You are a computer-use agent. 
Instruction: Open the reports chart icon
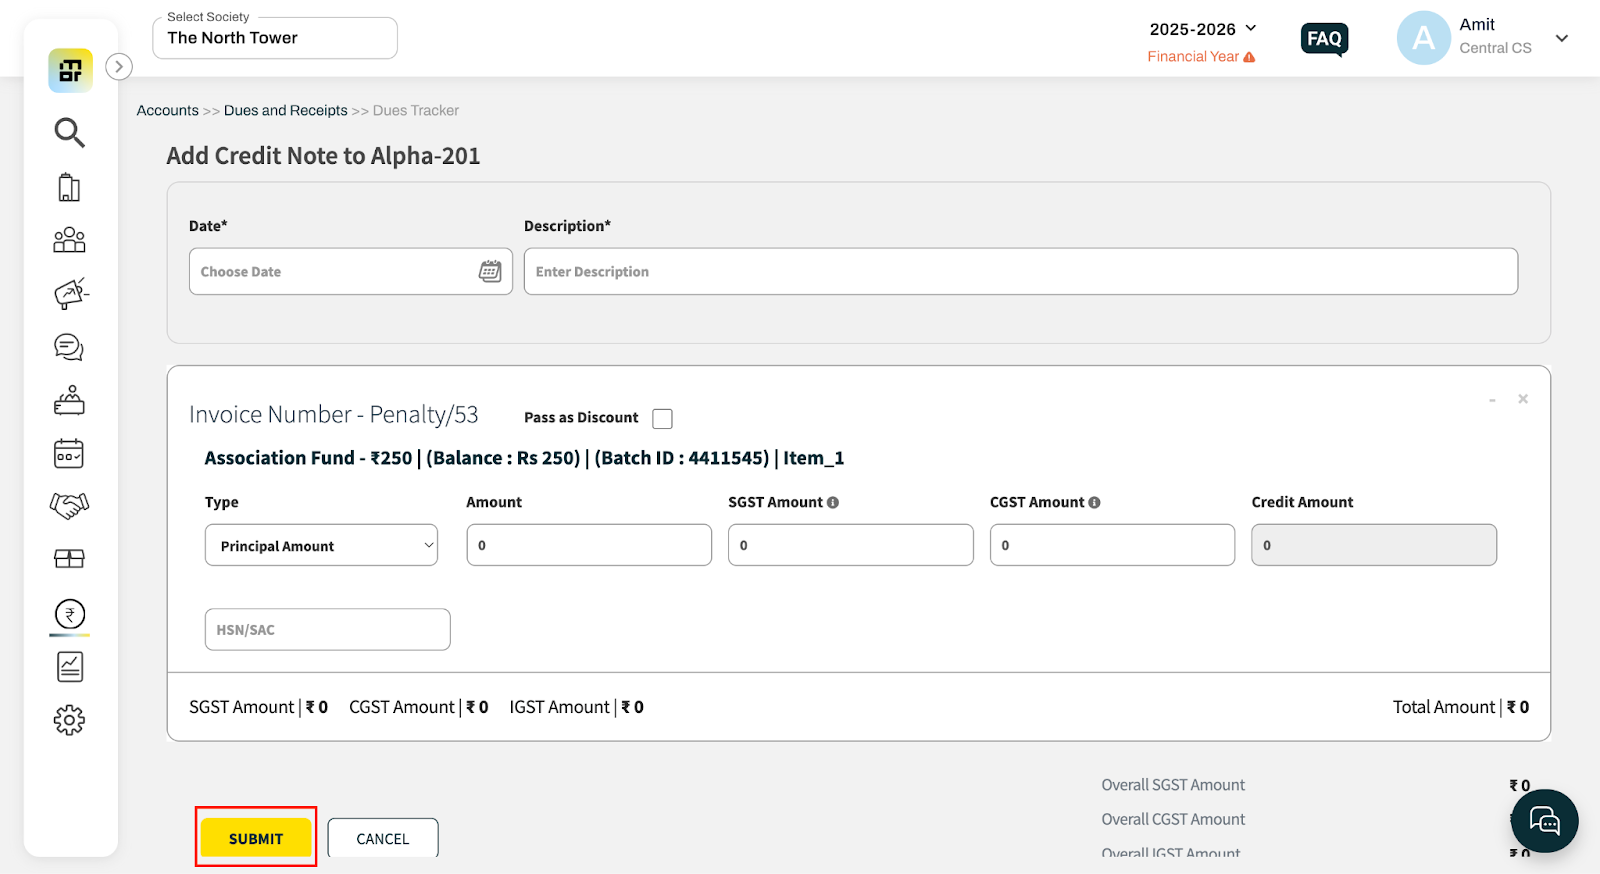click(x=70, y=667)
